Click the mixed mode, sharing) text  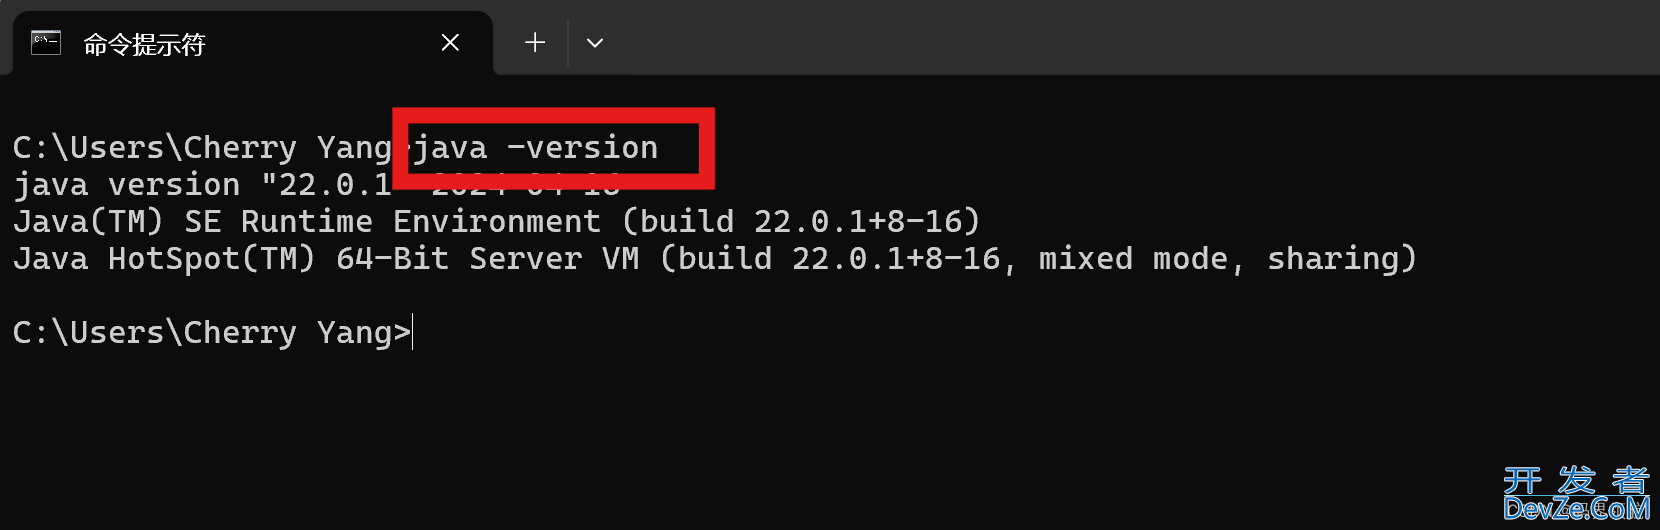[1228, 259]
